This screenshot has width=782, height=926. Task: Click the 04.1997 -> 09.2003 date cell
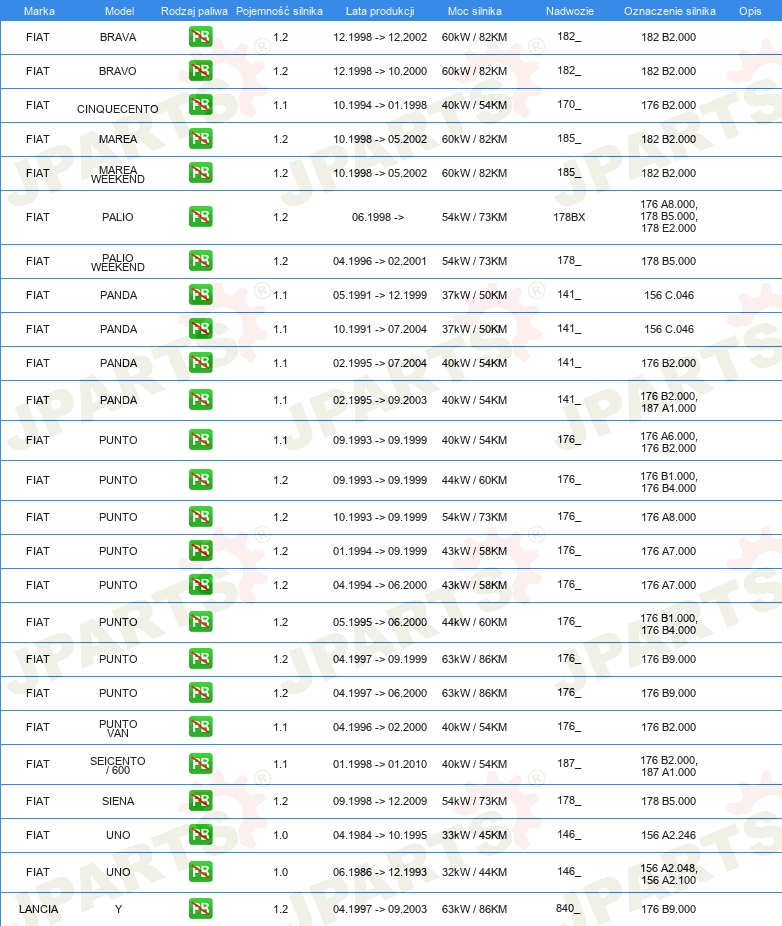click(380, 909)
